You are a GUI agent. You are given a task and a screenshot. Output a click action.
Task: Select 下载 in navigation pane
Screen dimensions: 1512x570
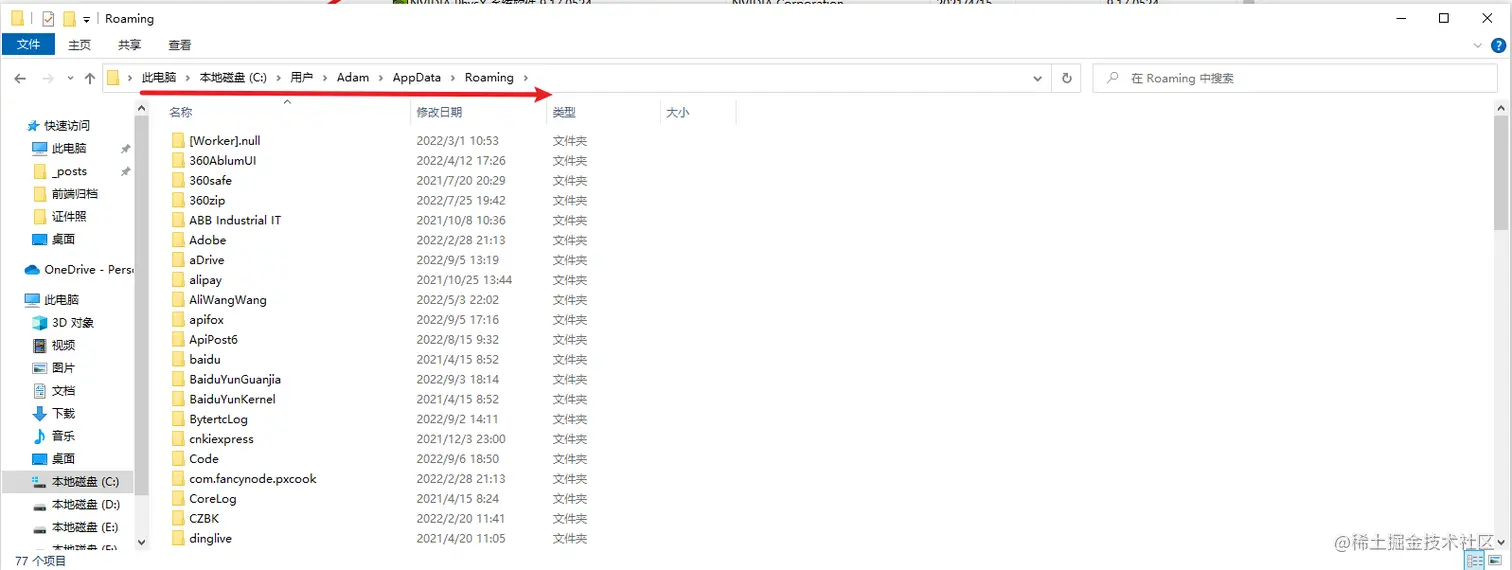63,413
